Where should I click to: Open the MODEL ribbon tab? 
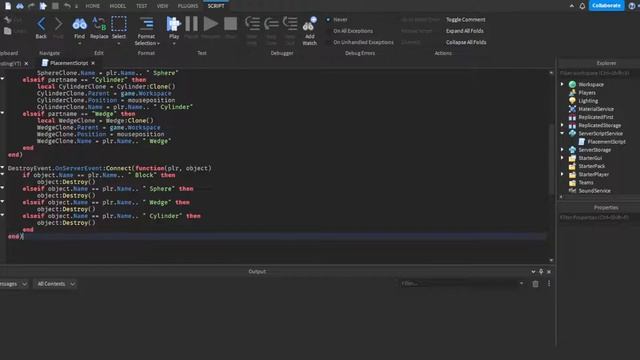tap(118, 6)
